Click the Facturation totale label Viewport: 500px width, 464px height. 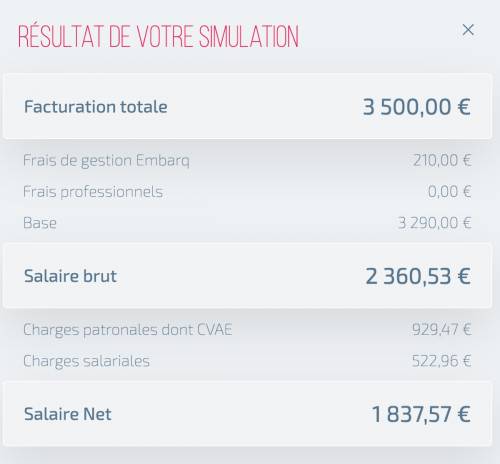96,107
